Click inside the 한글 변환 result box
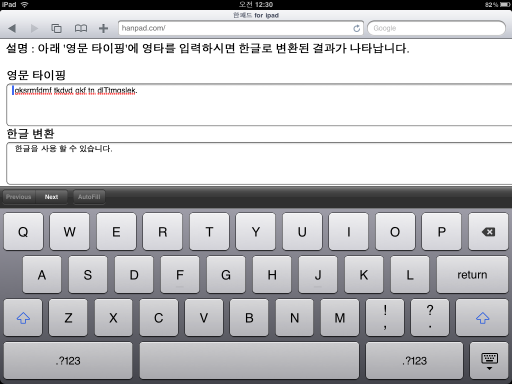 259,163
